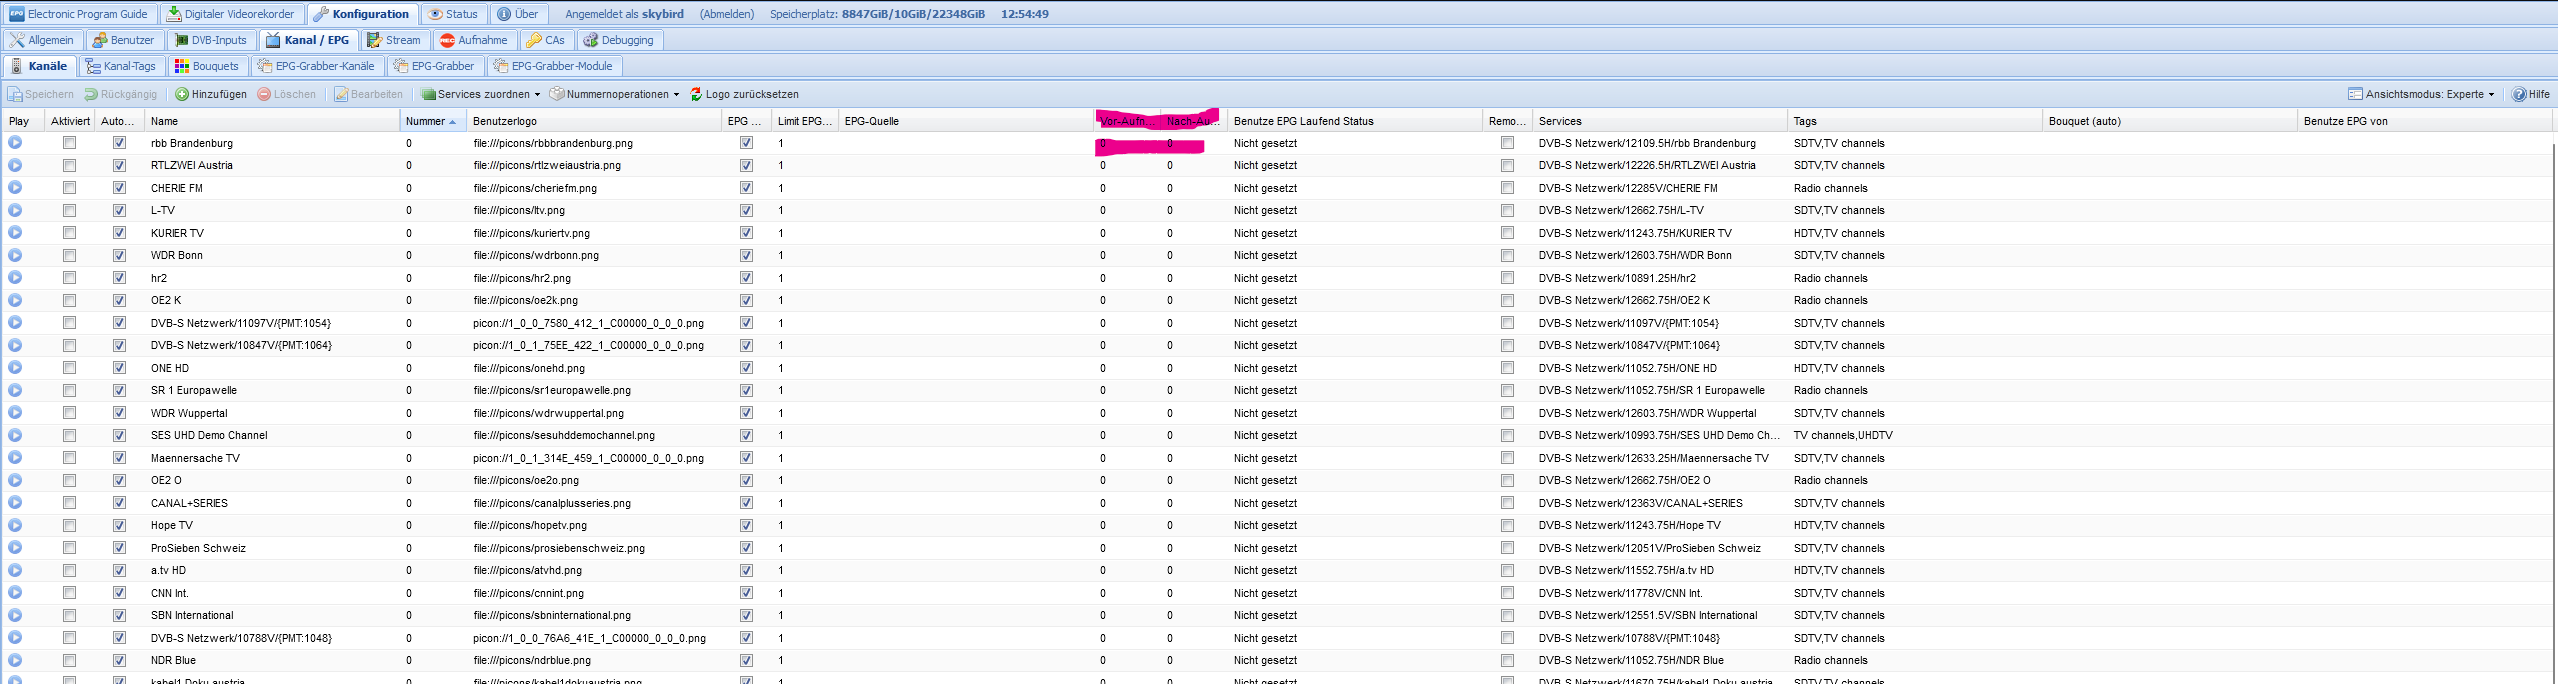Switch to the Bouquets tab
Screen dimensions: 2558x684
(207, 66)
